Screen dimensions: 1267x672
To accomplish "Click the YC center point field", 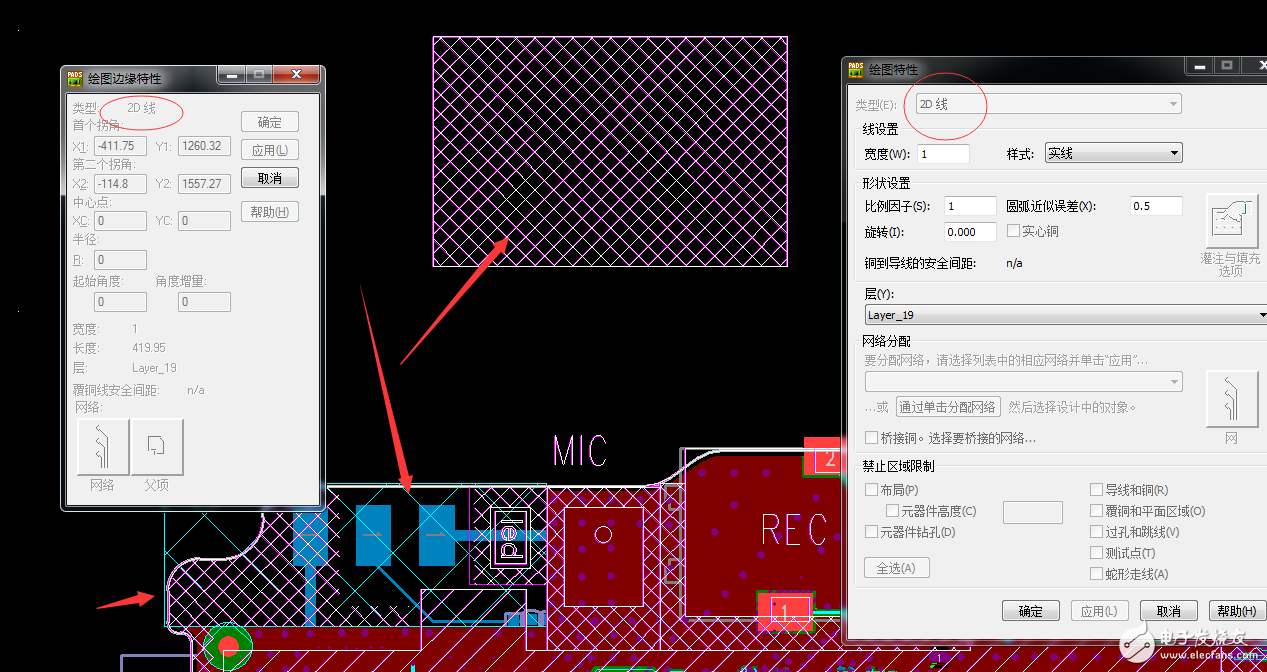I will (x=204, y=221).
